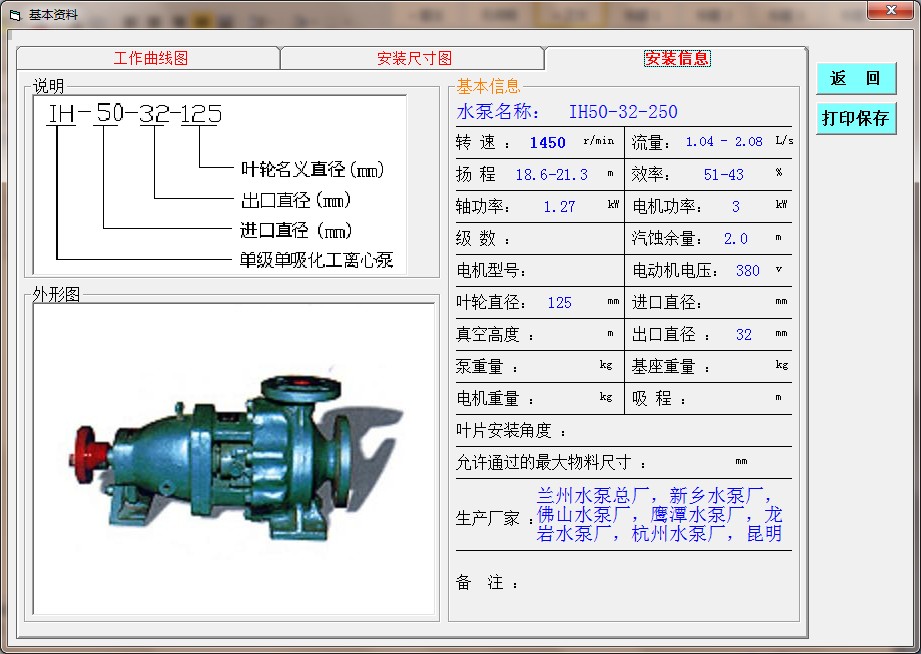The image size is (921, 654).
Task: Click the 流量 value 1.04 - 2.08
Action: coord(724,142)
